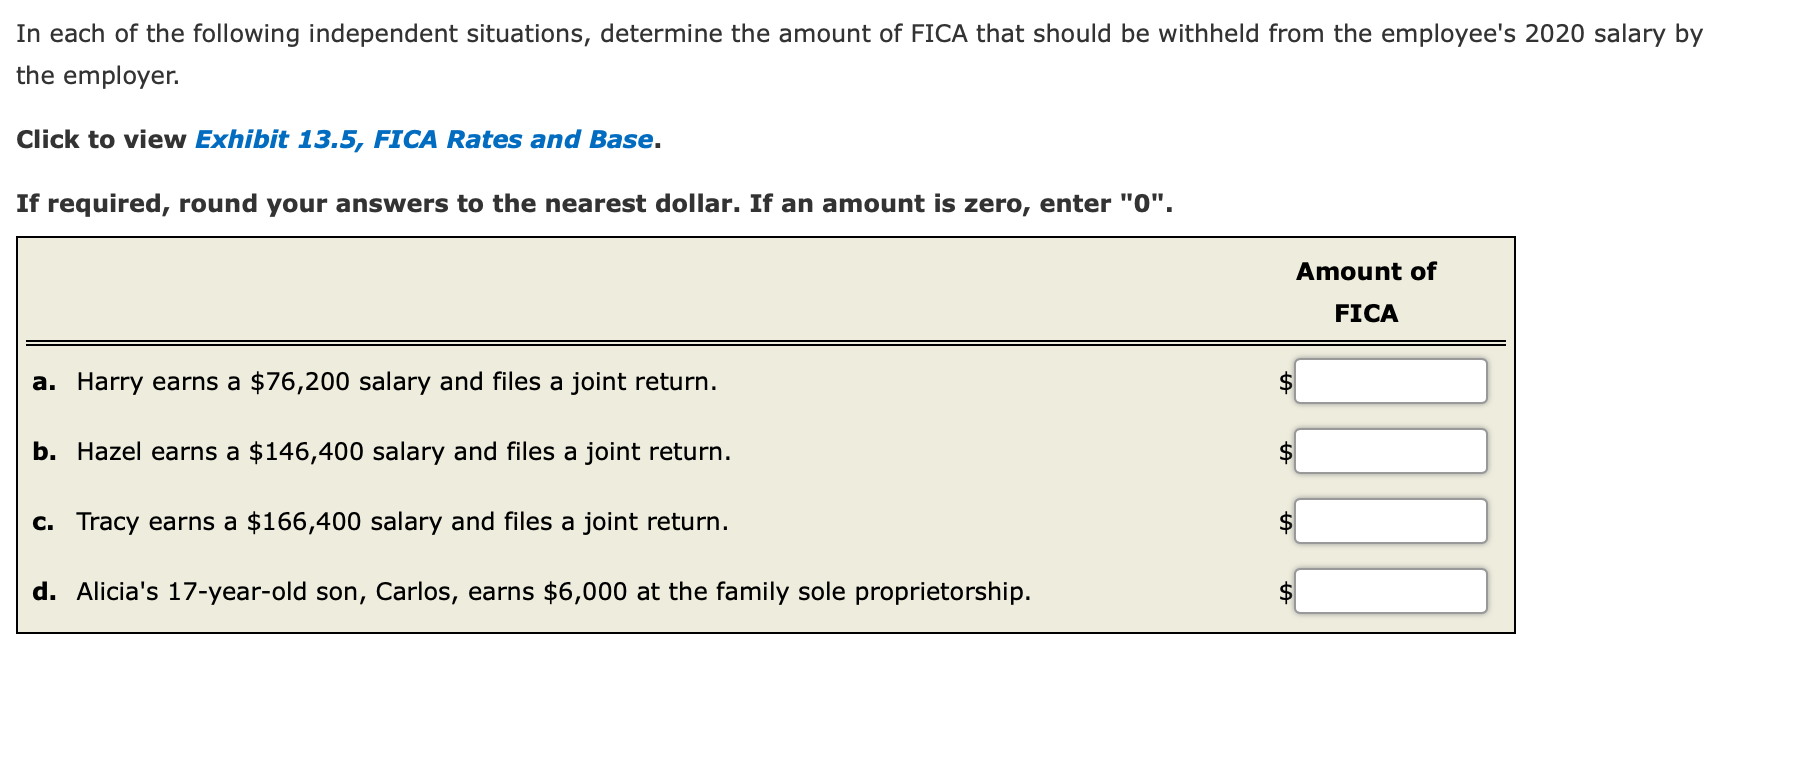Click the 'Amount of FICA' column header
Screen dimensions: 1816x780
(x=1366, y=292)
